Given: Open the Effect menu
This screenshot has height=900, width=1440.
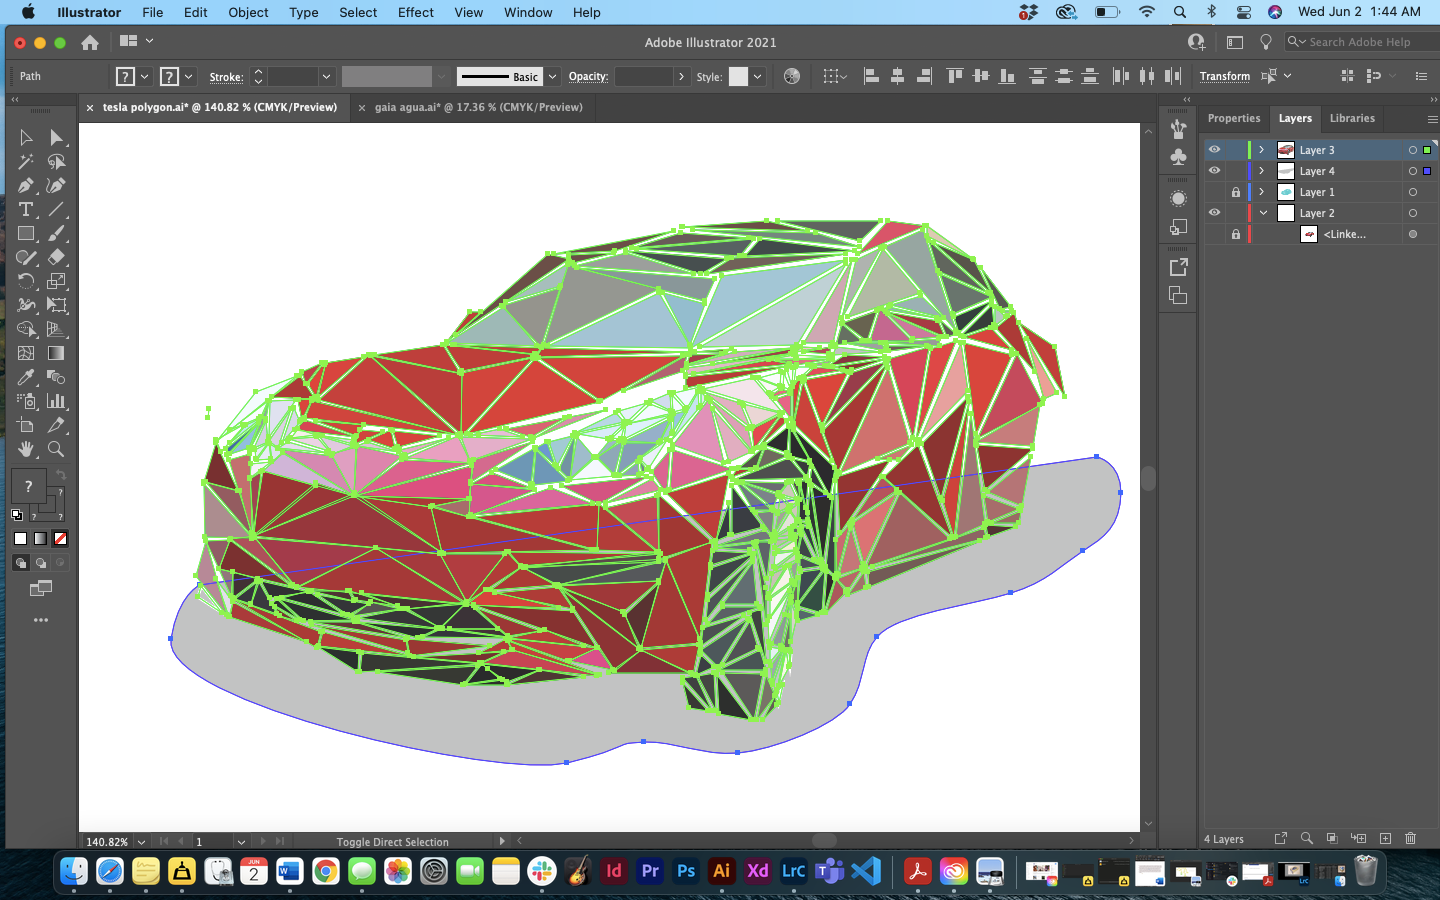Looking at the screenshot, I should 415,12.
